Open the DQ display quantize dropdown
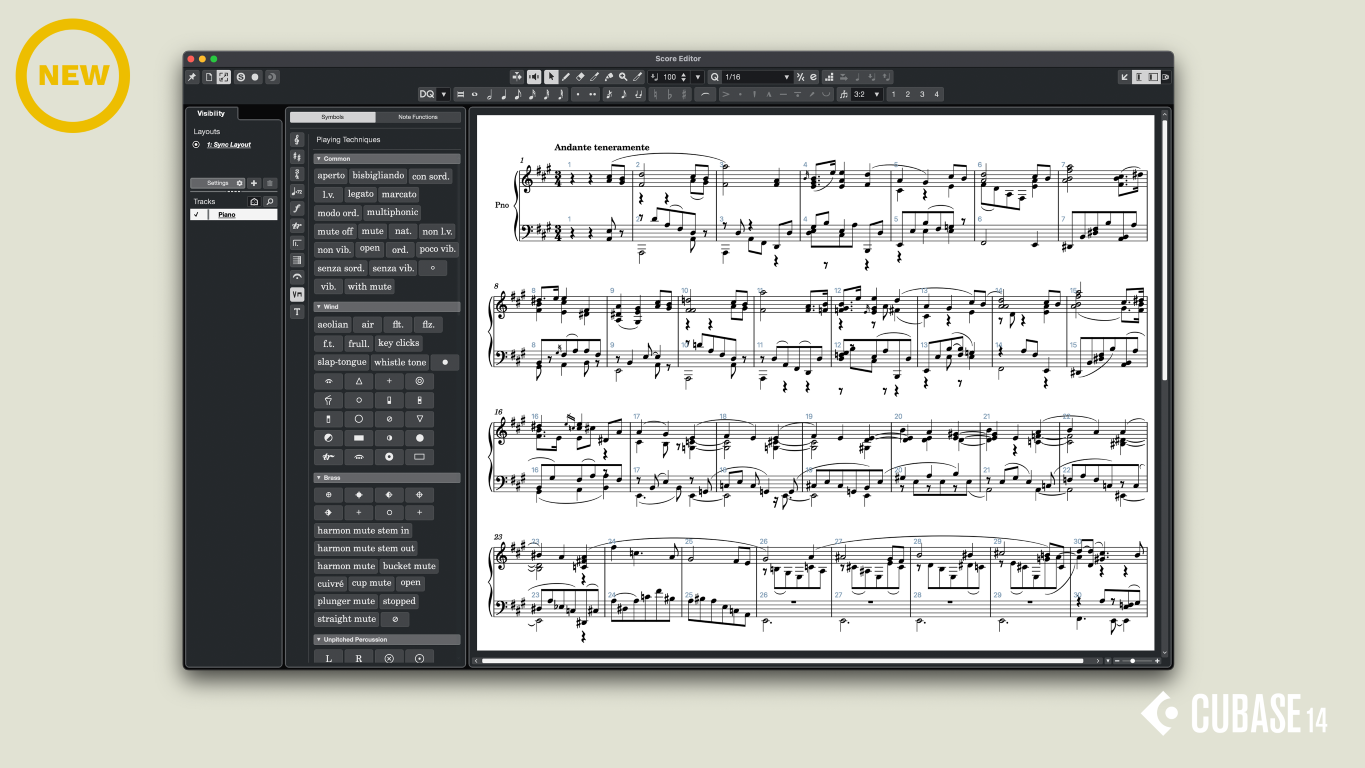Image resolution: width=1365 pixels, height=768 pixels. [444, 94]
